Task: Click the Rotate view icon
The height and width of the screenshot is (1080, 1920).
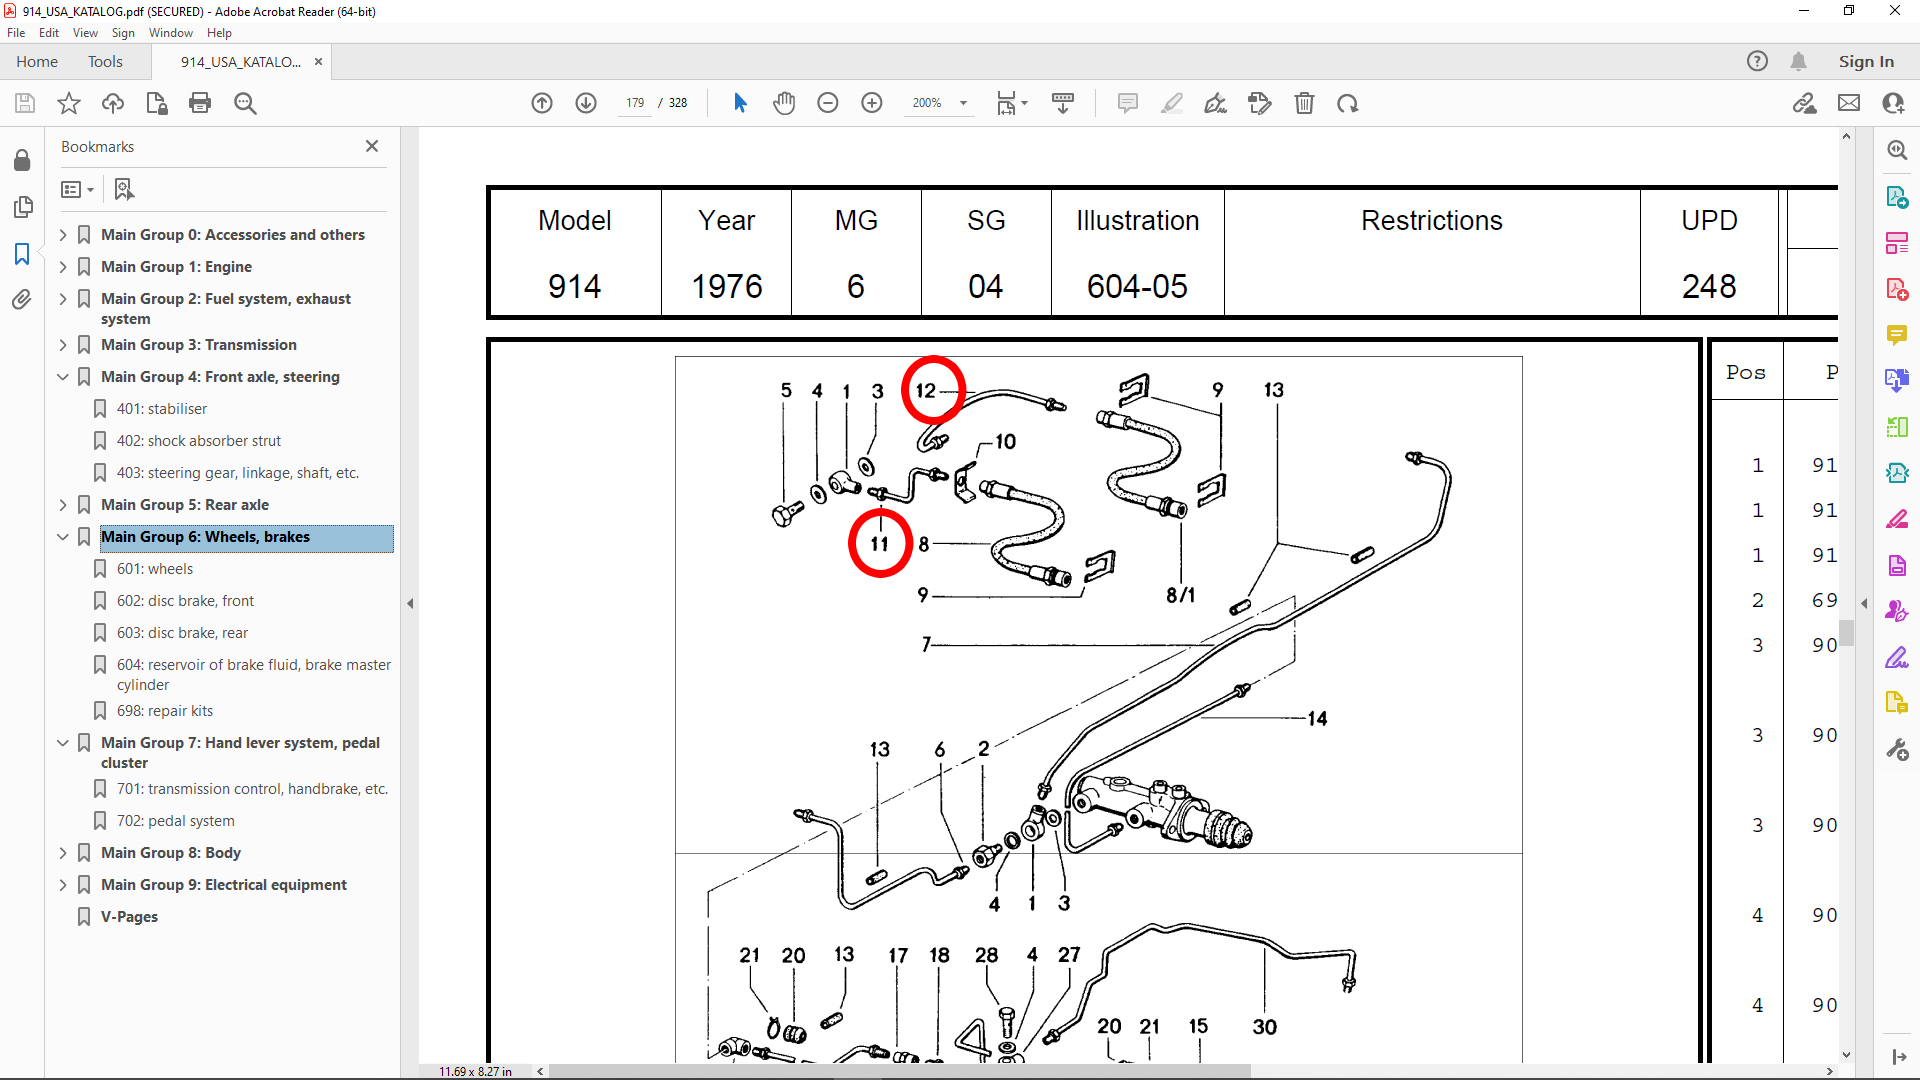Action: pos(1347,103)
